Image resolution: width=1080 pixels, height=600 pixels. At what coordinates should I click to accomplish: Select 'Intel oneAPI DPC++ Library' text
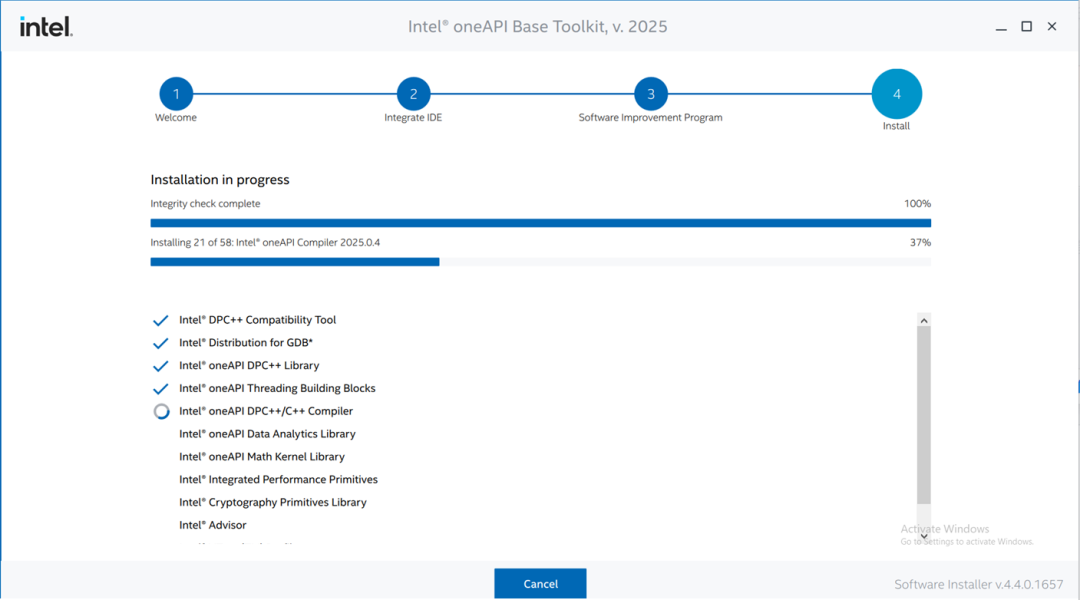coord(249,365)
